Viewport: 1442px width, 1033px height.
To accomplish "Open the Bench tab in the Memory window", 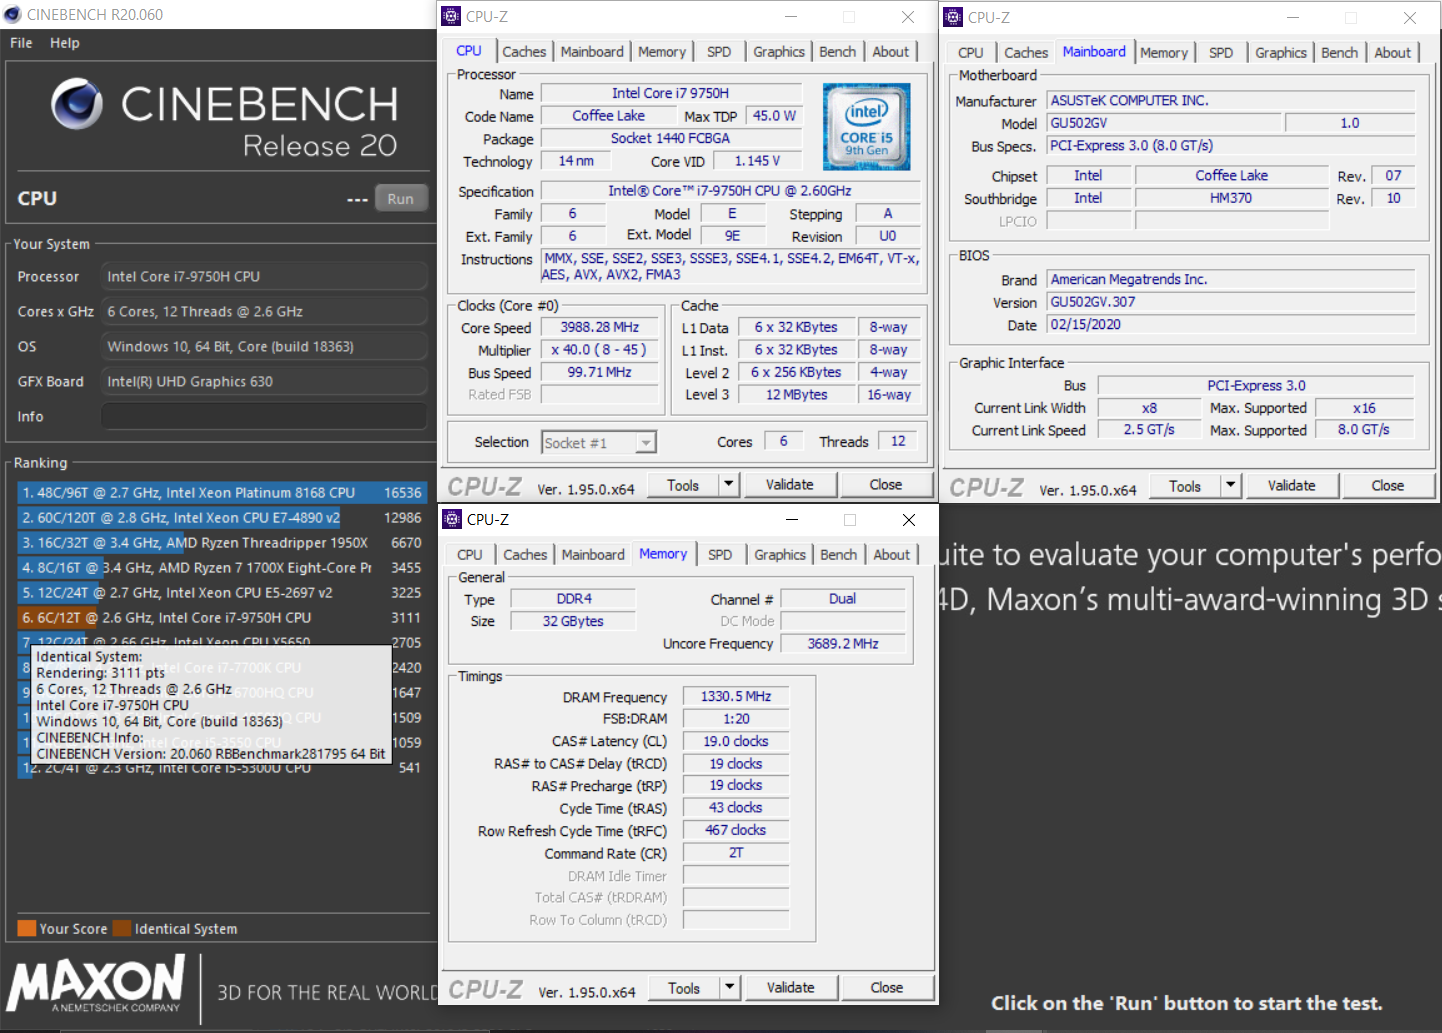I will 839,555.
